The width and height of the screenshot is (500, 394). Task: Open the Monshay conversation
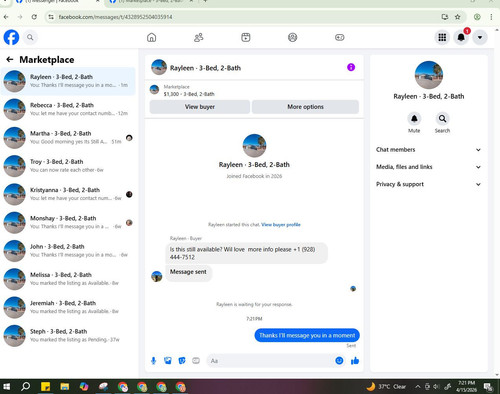68,223
